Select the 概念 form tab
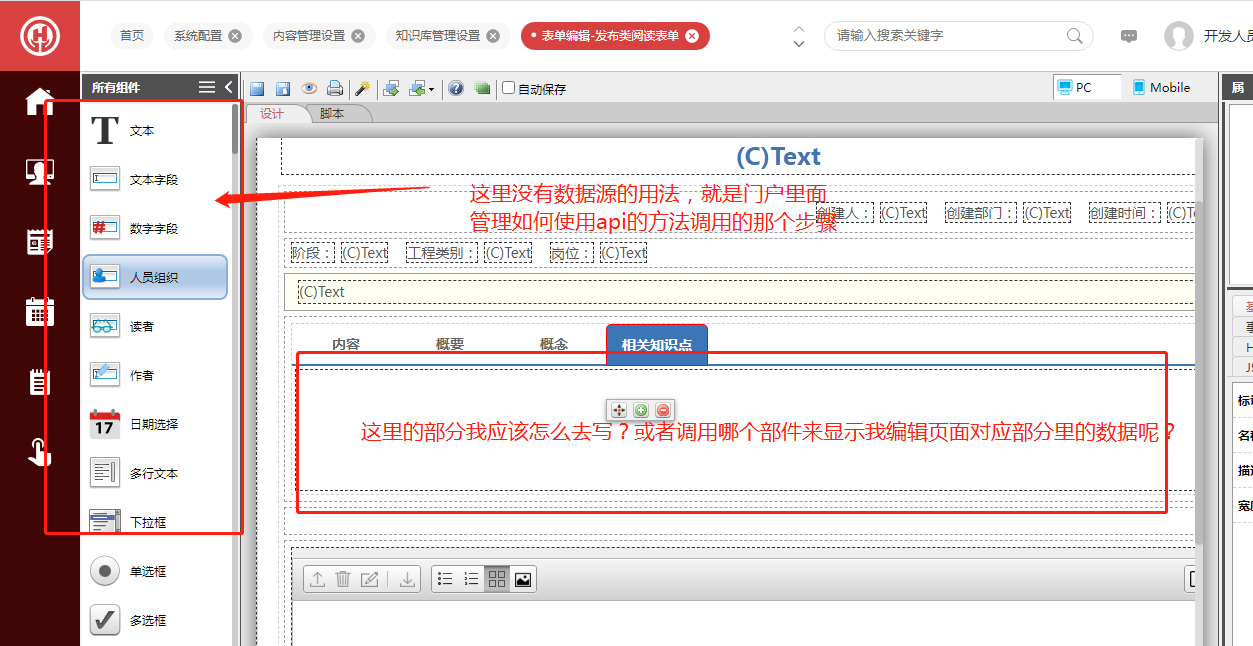The image size is (1253, 646). (554, 344)
